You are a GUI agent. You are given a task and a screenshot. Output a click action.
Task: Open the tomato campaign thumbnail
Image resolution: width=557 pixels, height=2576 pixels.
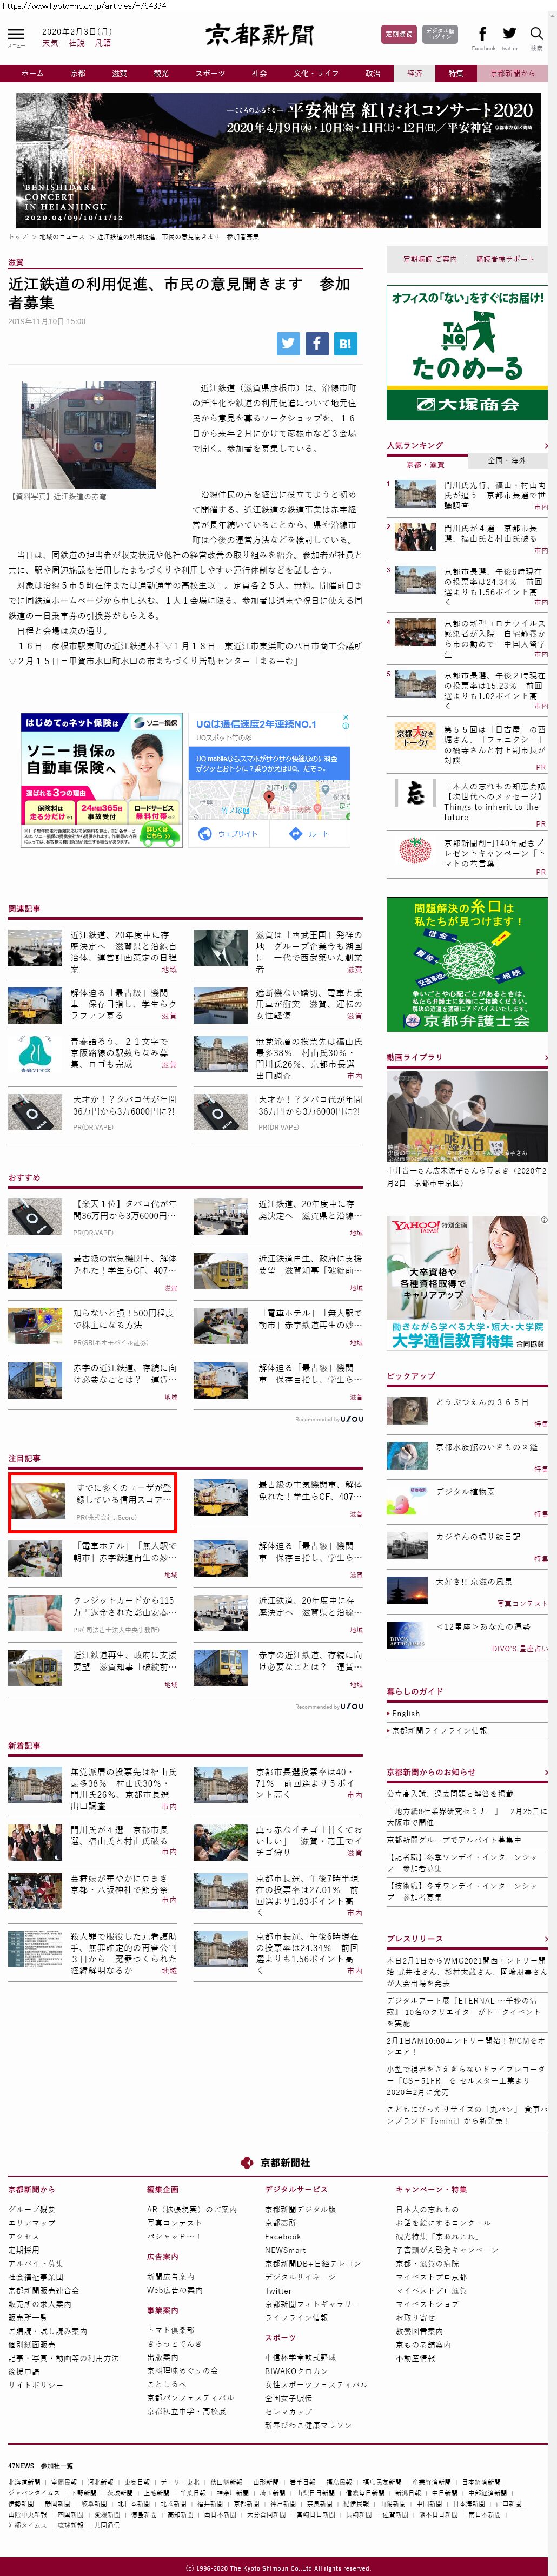[415, 849]
